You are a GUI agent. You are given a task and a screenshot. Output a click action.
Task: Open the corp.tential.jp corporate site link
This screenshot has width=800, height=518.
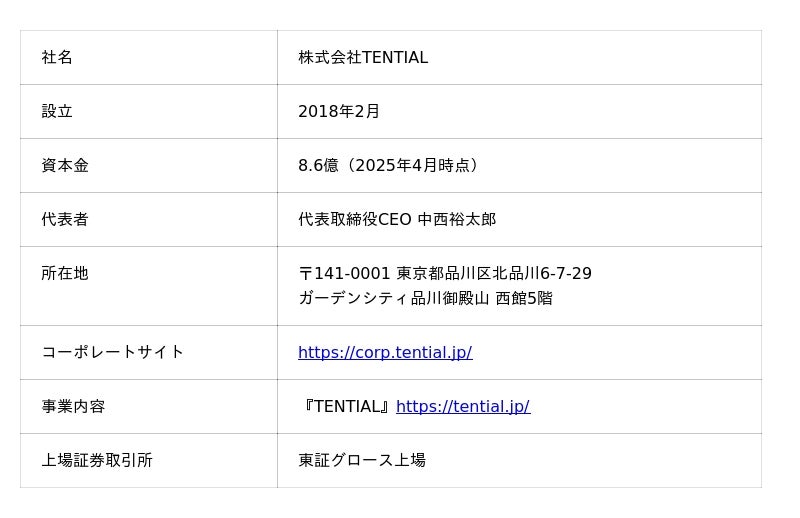click(x=385, y=352)
